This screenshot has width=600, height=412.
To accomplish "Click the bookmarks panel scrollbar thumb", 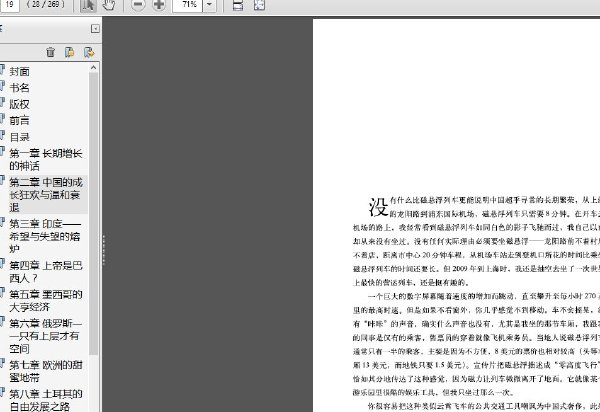I will 93,213.
